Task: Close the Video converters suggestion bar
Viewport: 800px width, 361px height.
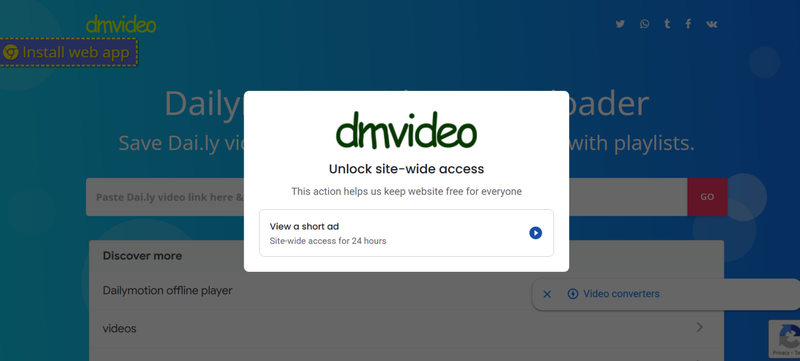Action: pyautogui.click(x=547, y=294)
